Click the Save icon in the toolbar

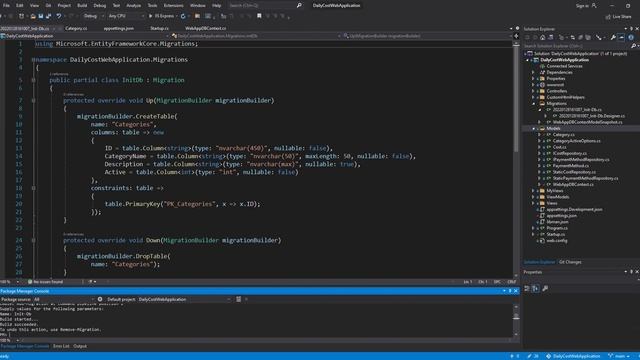(x=41, y=16)
